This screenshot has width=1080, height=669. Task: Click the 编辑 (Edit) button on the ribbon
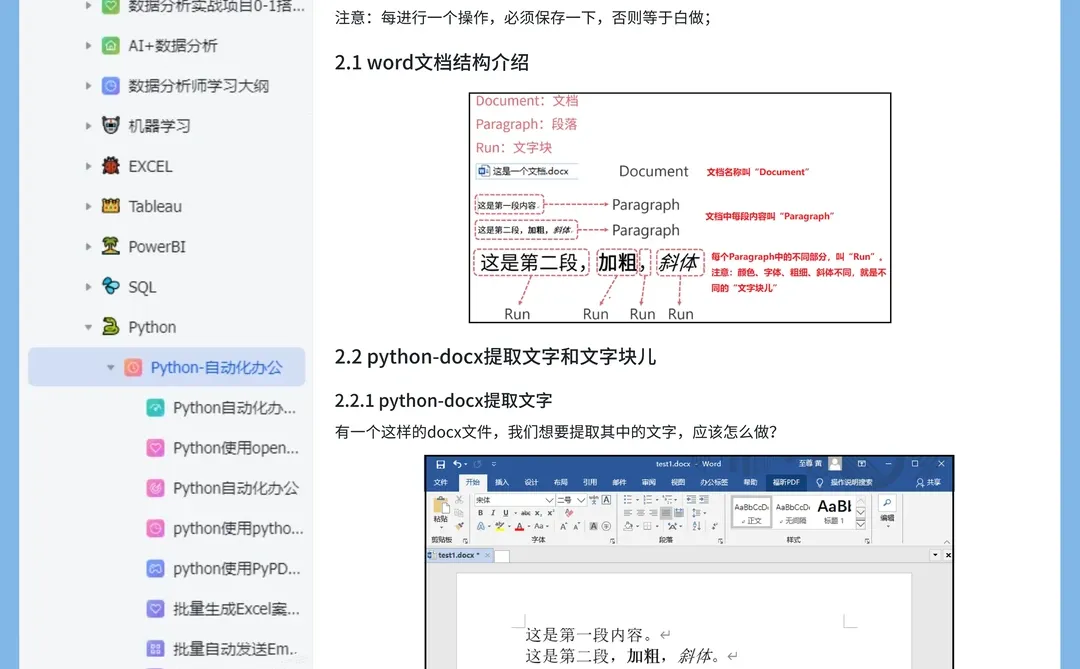coord(886,518)
